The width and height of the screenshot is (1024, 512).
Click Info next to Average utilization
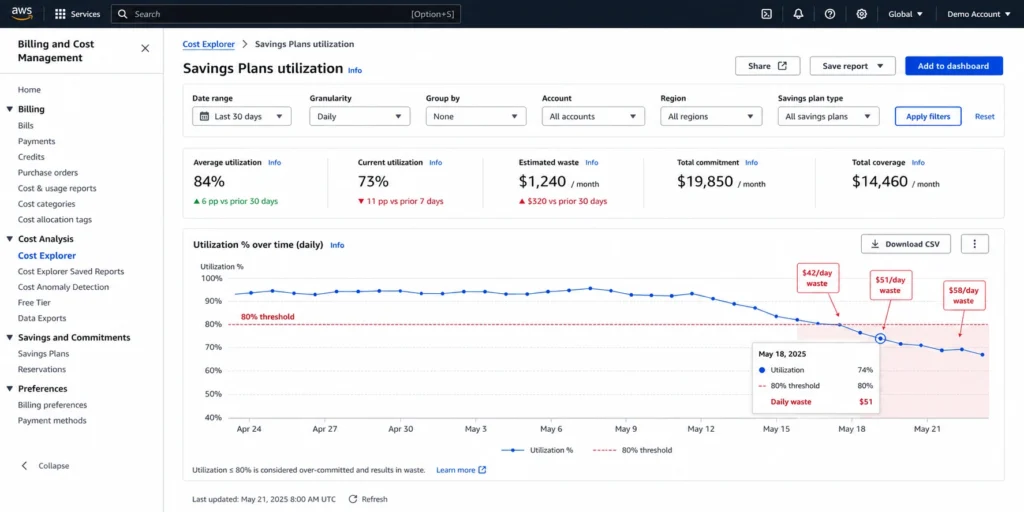(274, 163)
